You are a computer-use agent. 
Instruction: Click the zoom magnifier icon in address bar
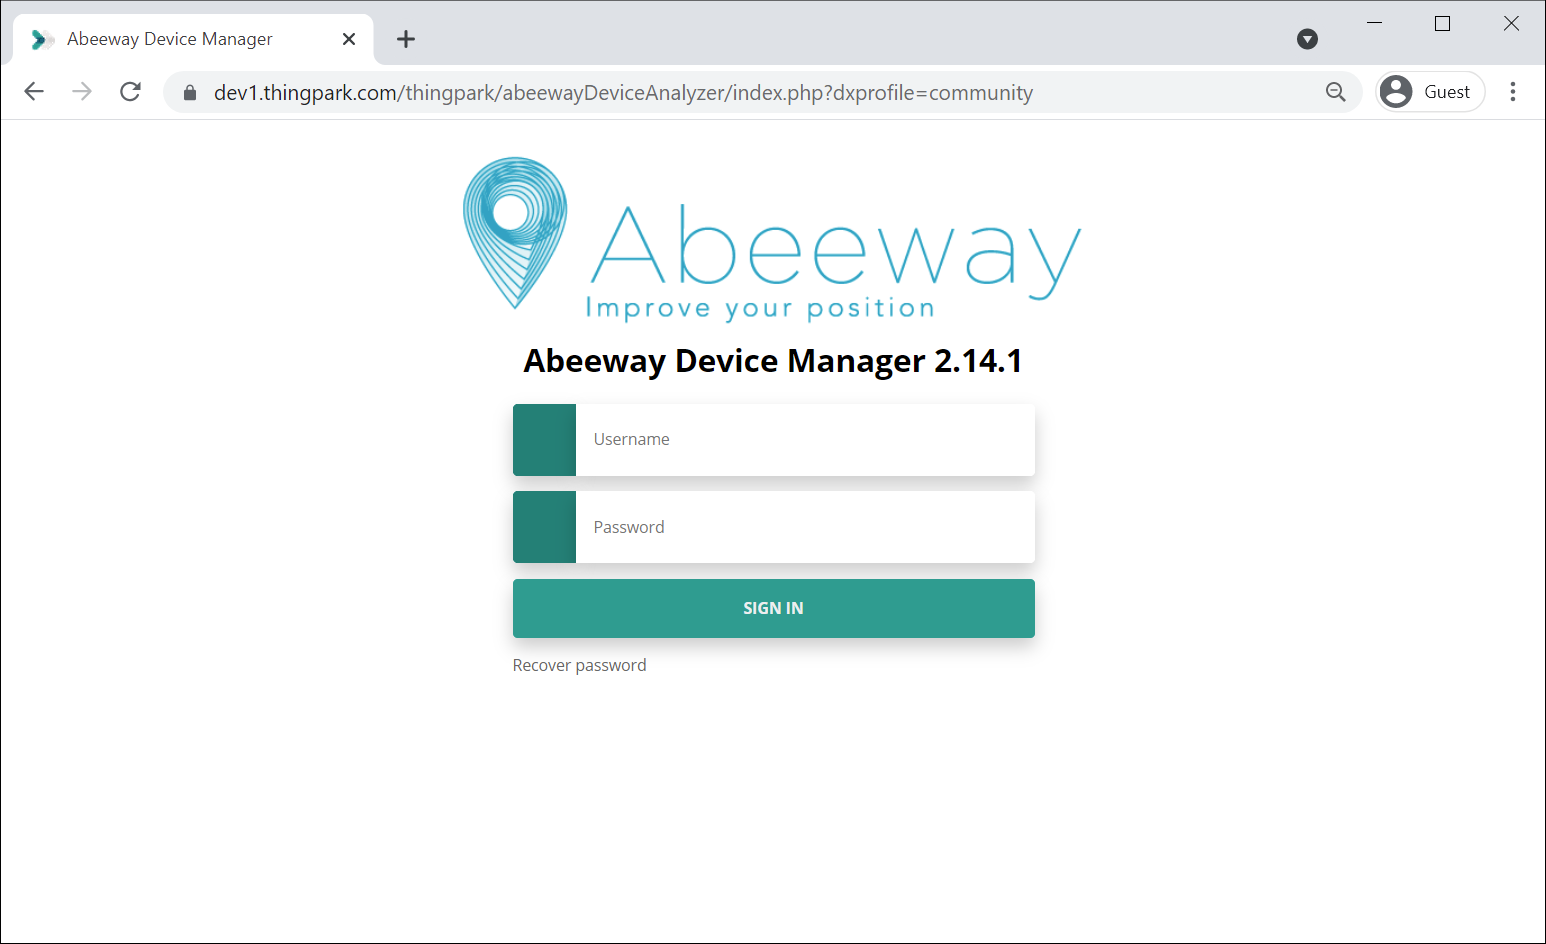coord(1335,92)
